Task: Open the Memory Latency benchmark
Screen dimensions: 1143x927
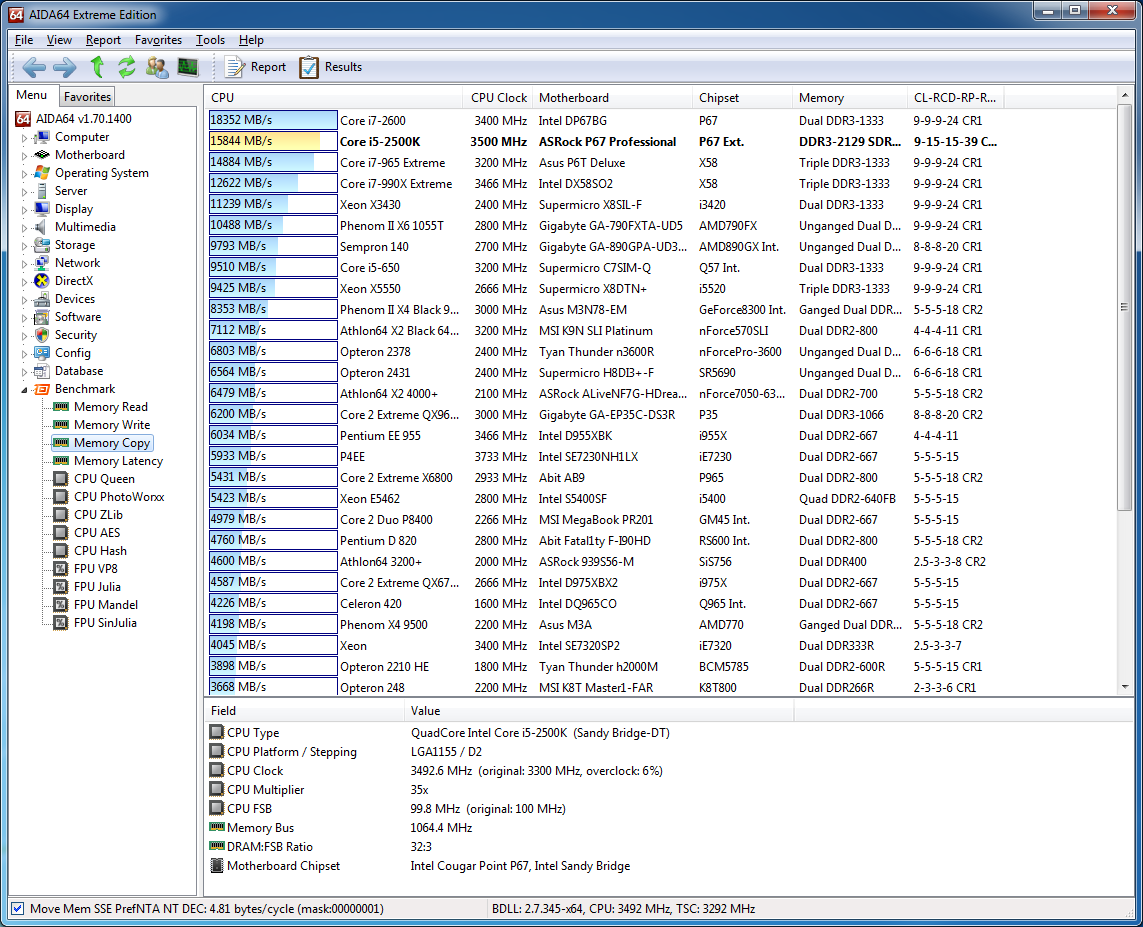Action: (x=118, y=461)
